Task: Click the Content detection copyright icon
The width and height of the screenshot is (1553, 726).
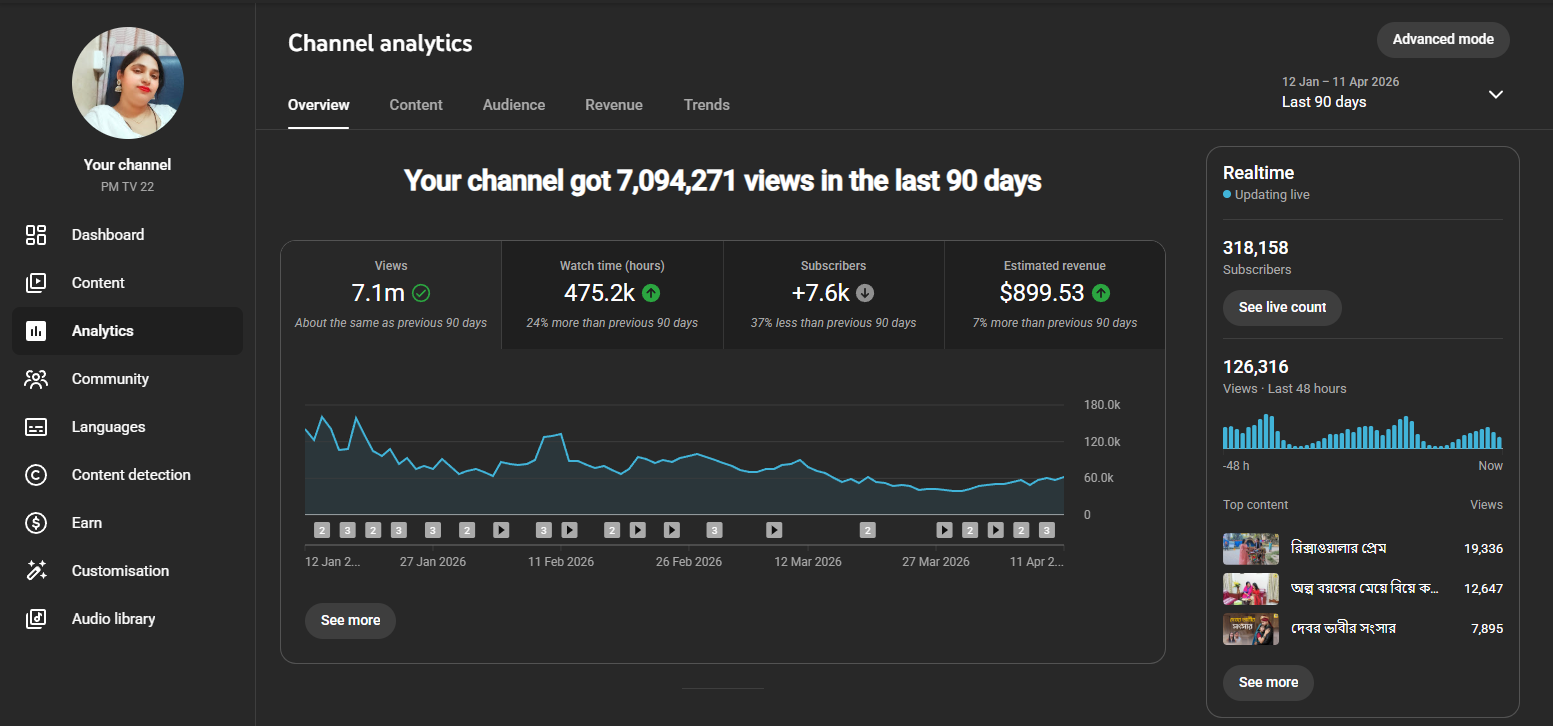Action: tap(36, 475)
